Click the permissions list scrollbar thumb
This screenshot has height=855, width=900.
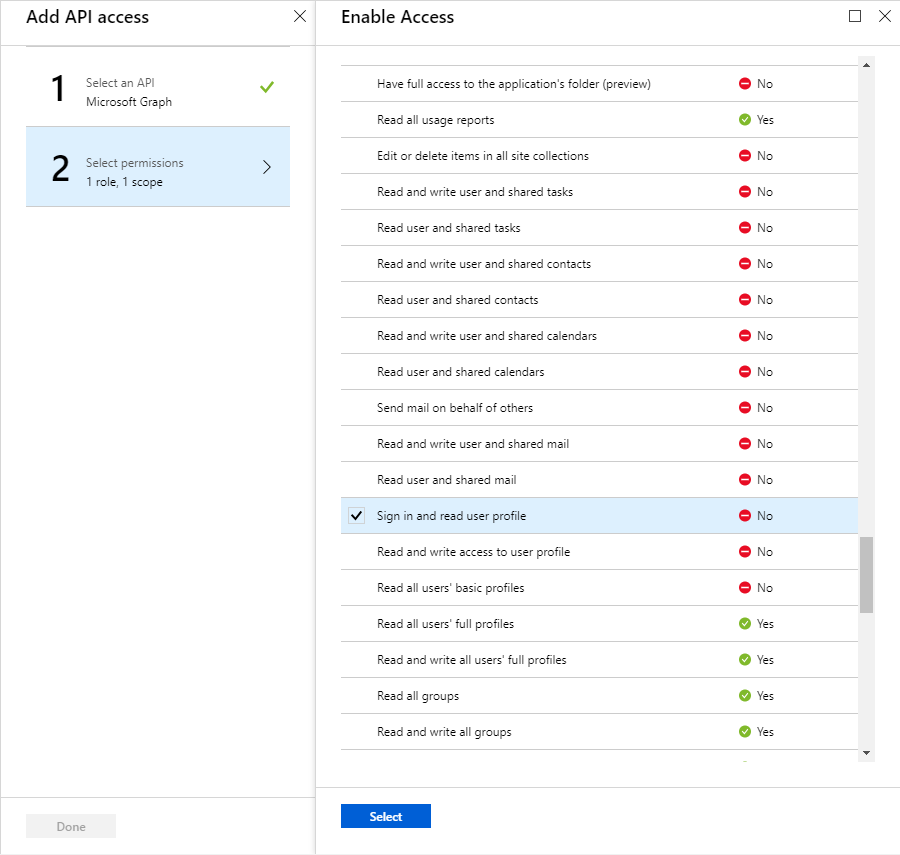click(866, 574)
